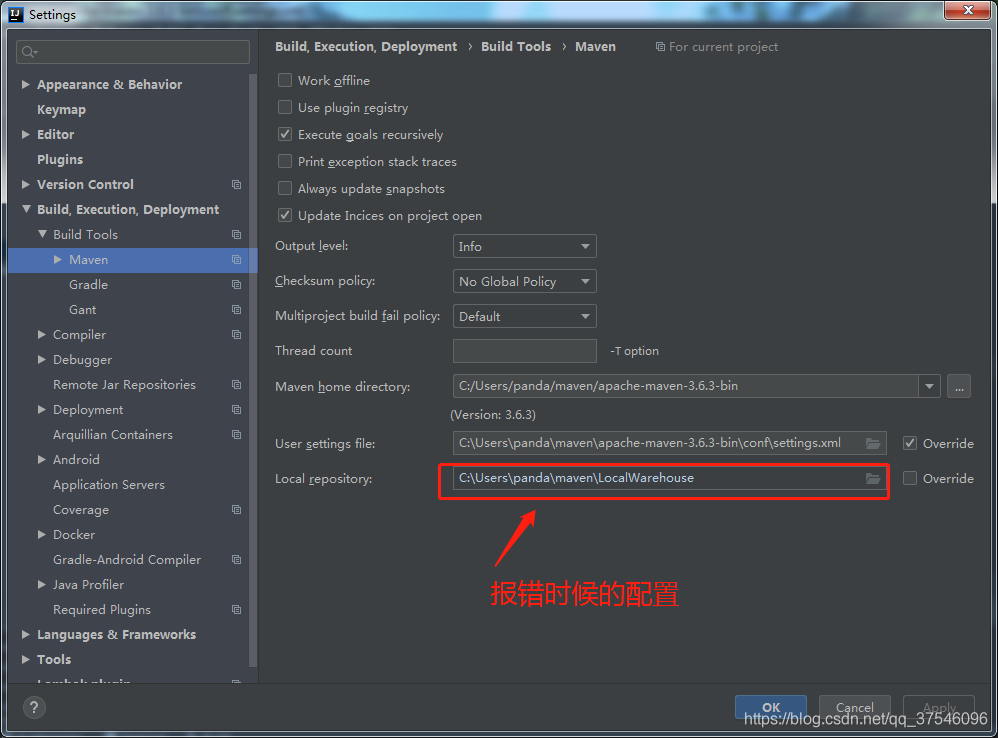Select Plugins in settings tree
The image size is (998, 738).
[x=60, y=160]
